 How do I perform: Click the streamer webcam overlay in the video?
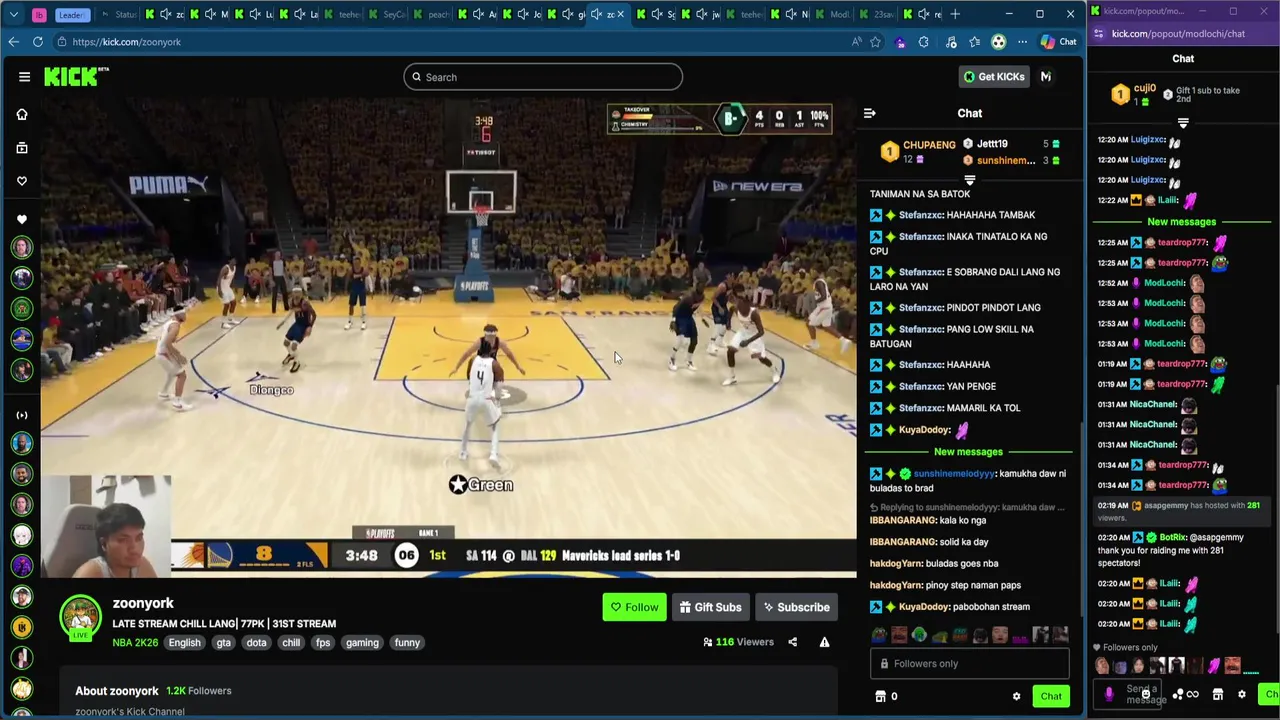107,527
